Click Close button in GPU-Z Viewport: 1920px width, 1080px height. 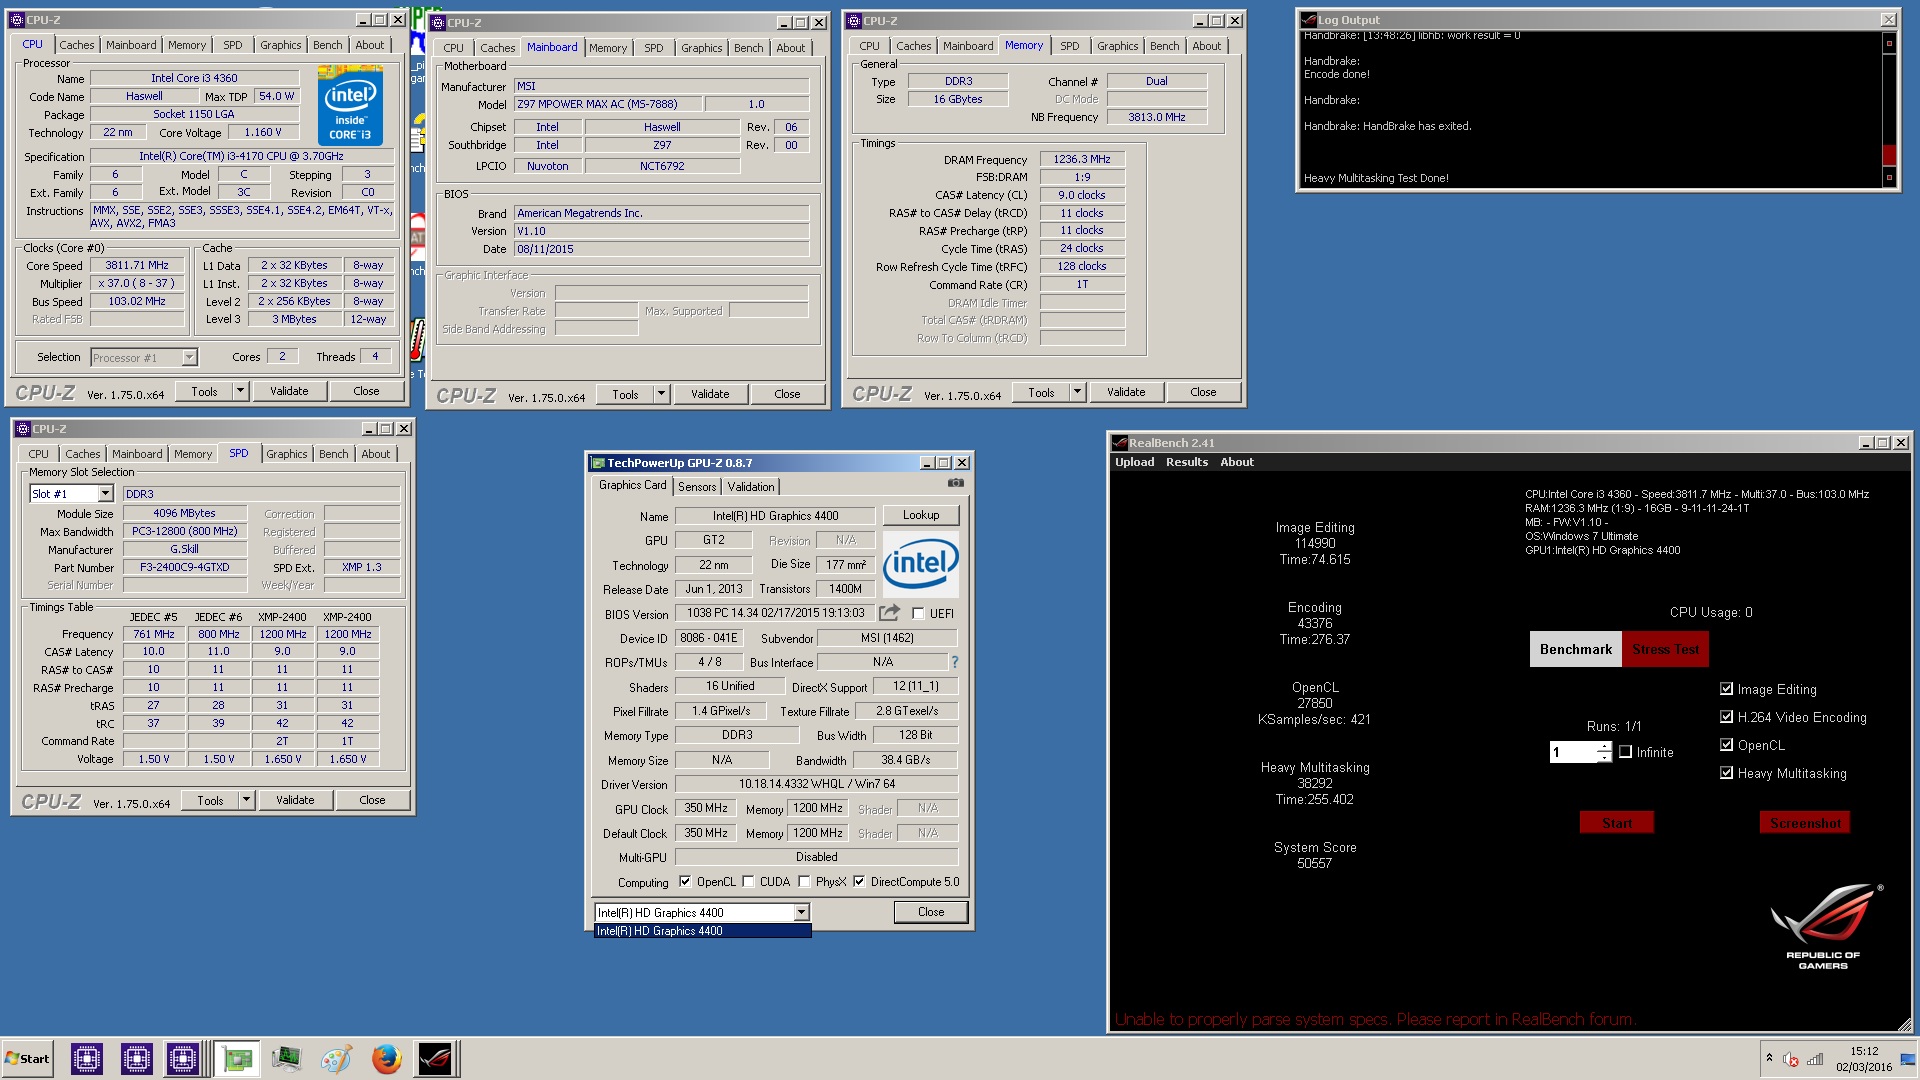(931, 912)
